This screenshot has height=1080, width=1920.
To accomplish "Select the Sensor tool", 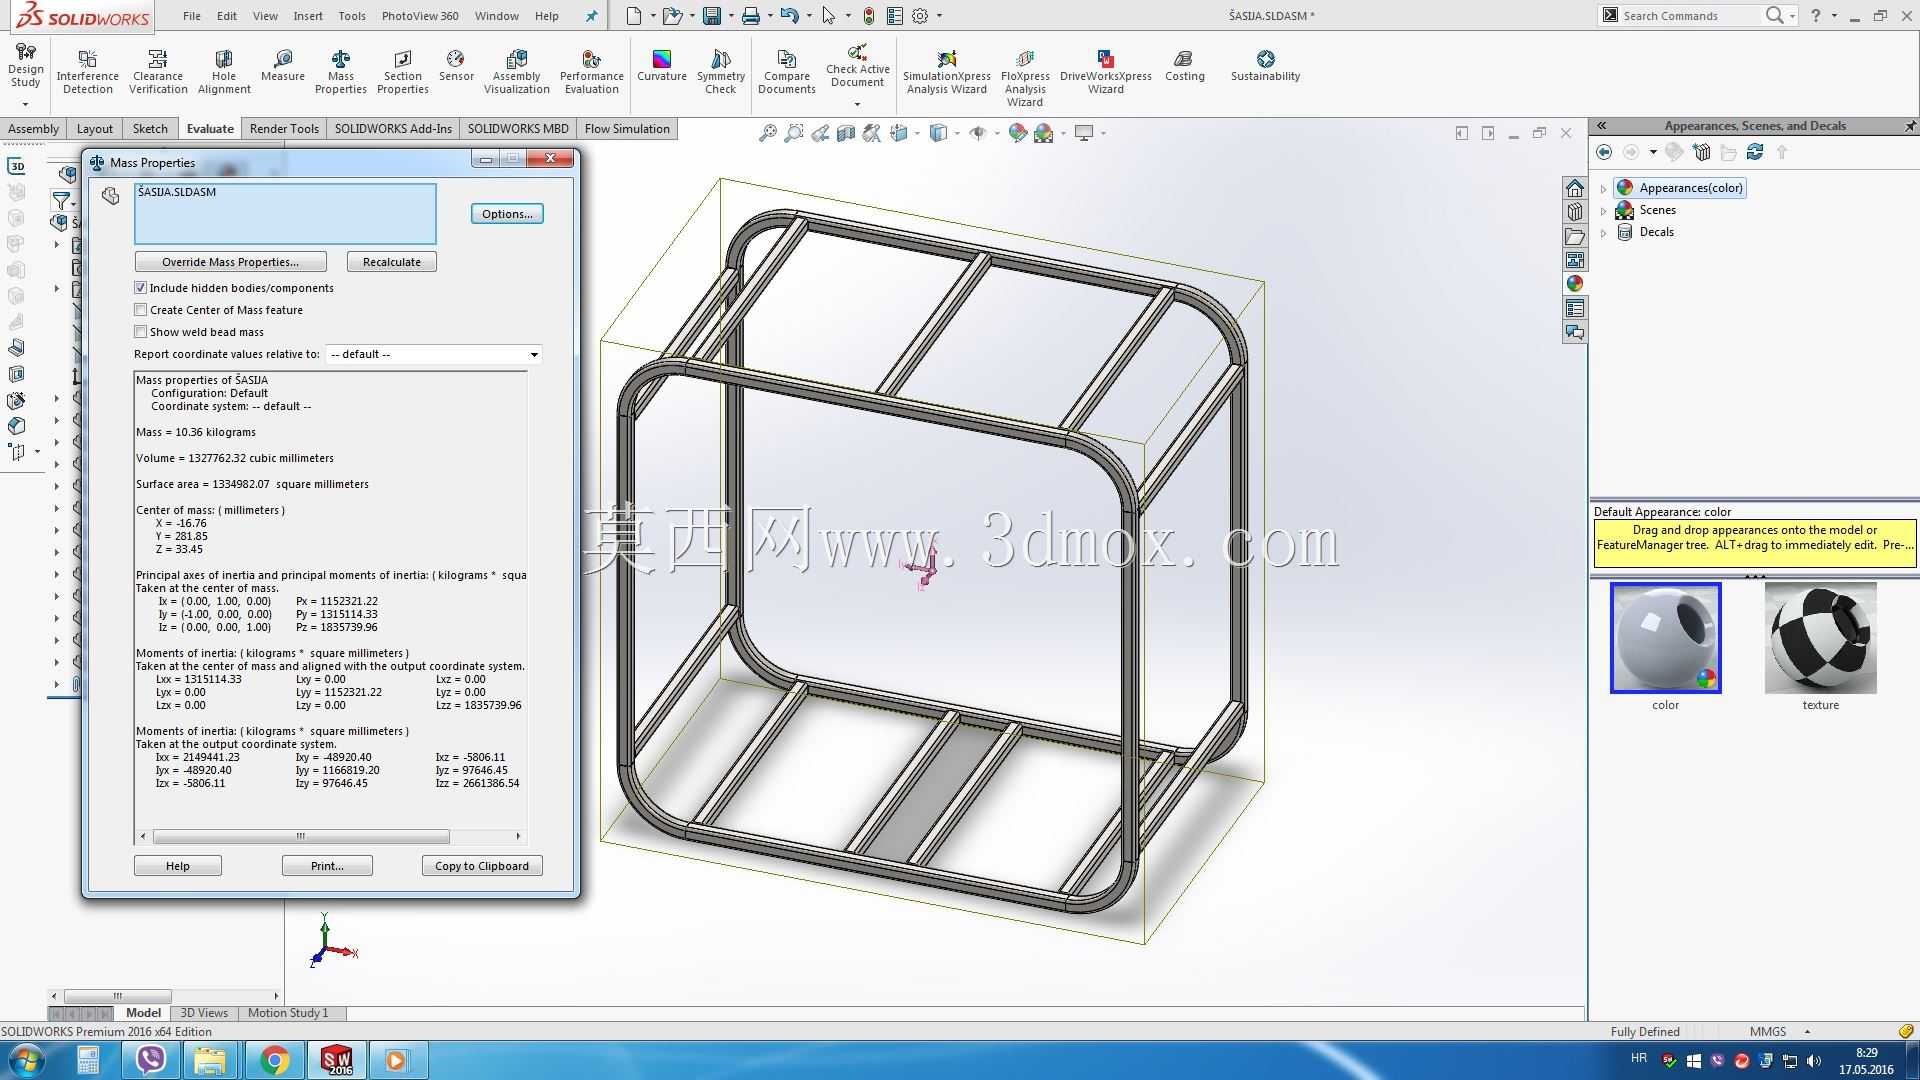I will coord(456,66).
